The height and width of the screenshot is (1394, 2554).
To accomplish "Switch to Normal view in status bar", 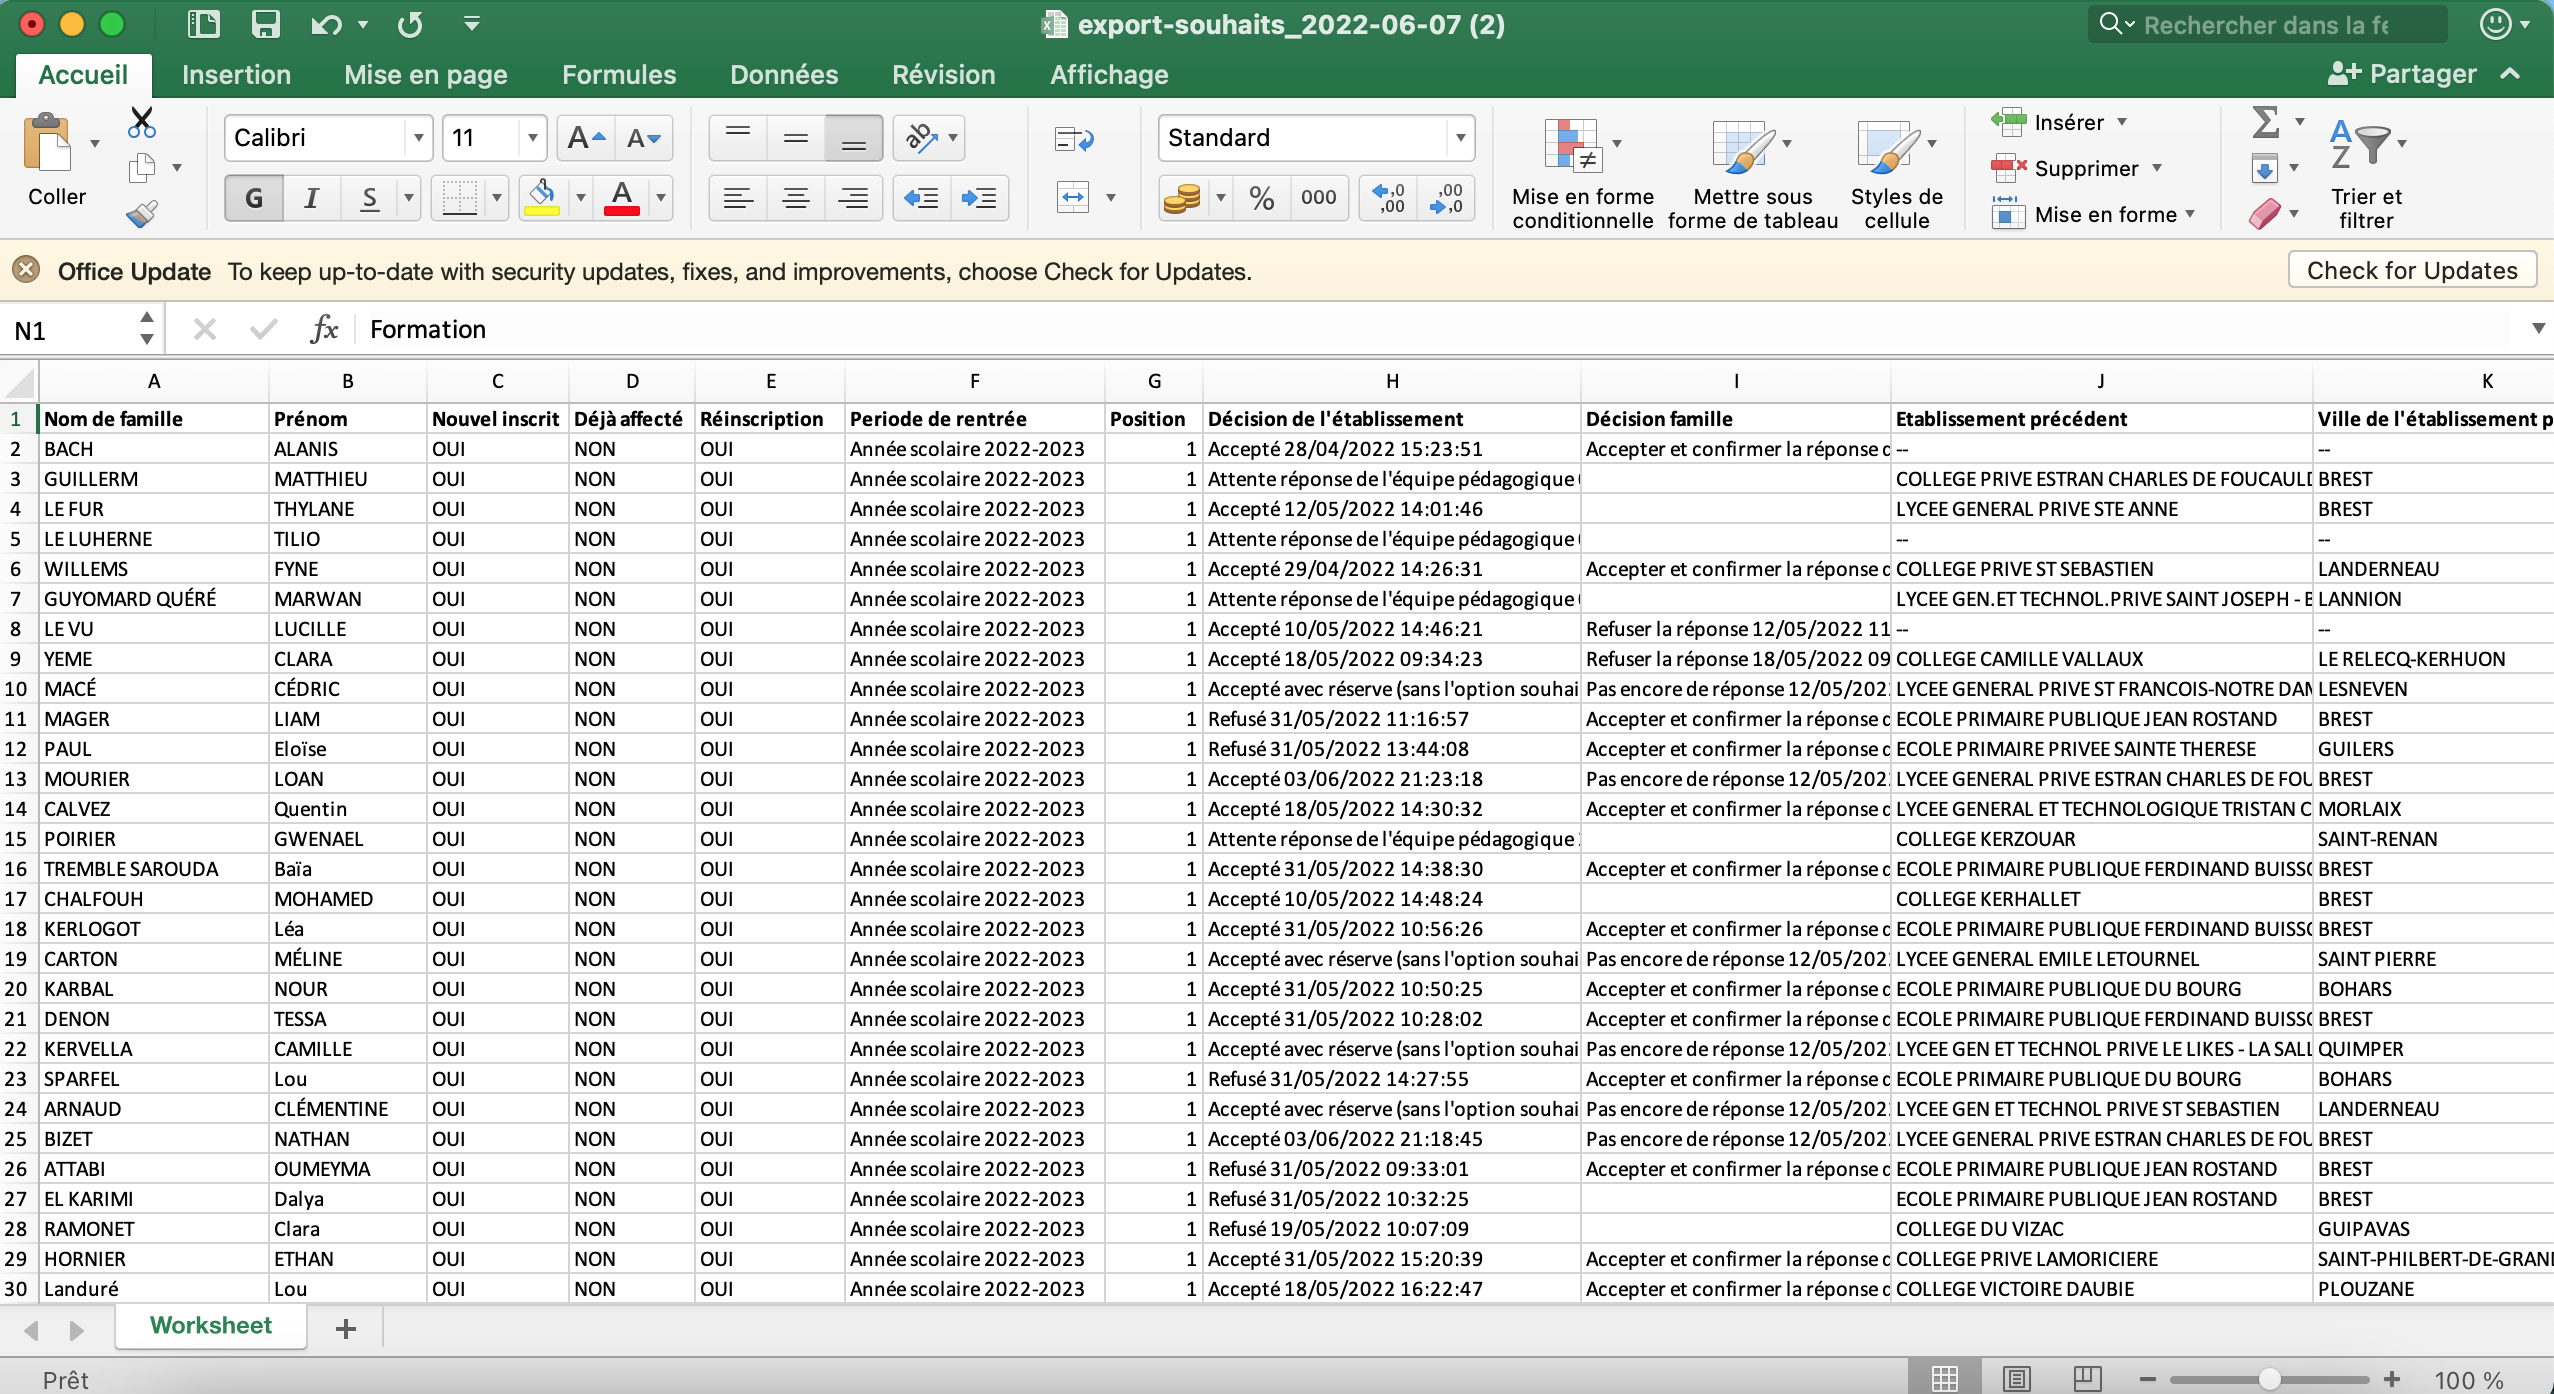I will [x=1945, y=1379].
